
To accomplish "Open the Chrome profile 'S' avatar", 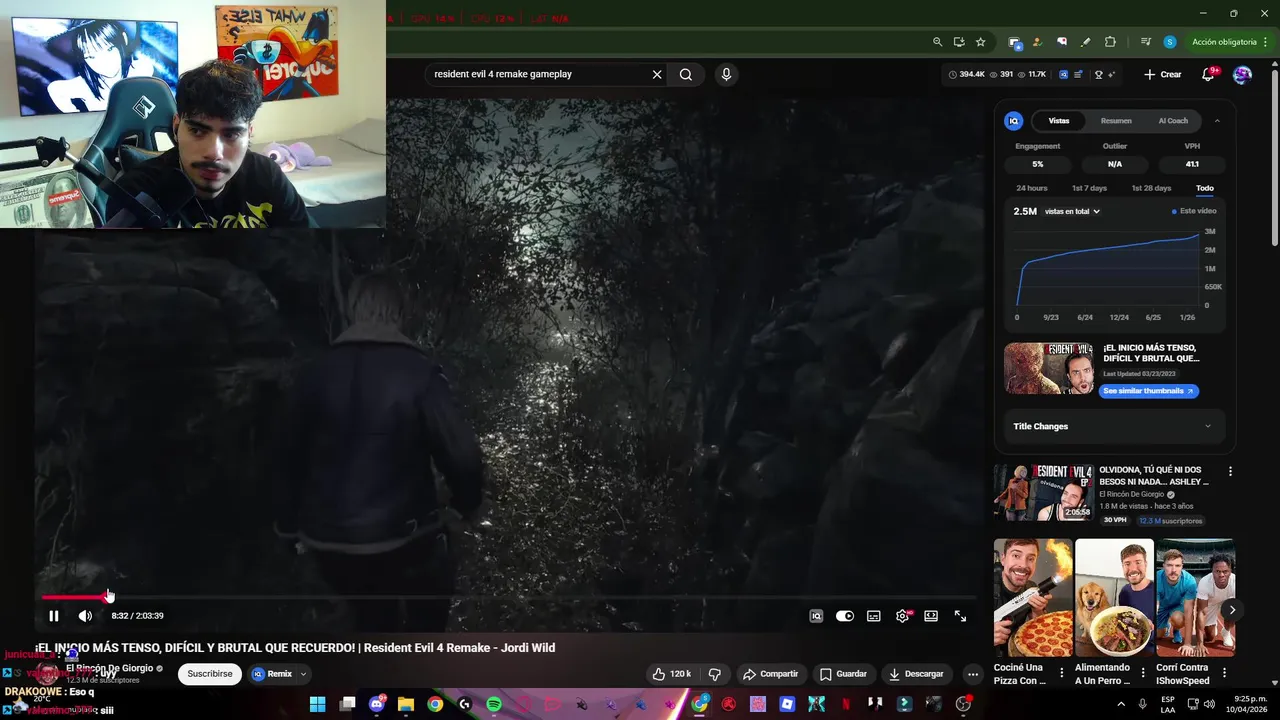I will pos(1170,42).
